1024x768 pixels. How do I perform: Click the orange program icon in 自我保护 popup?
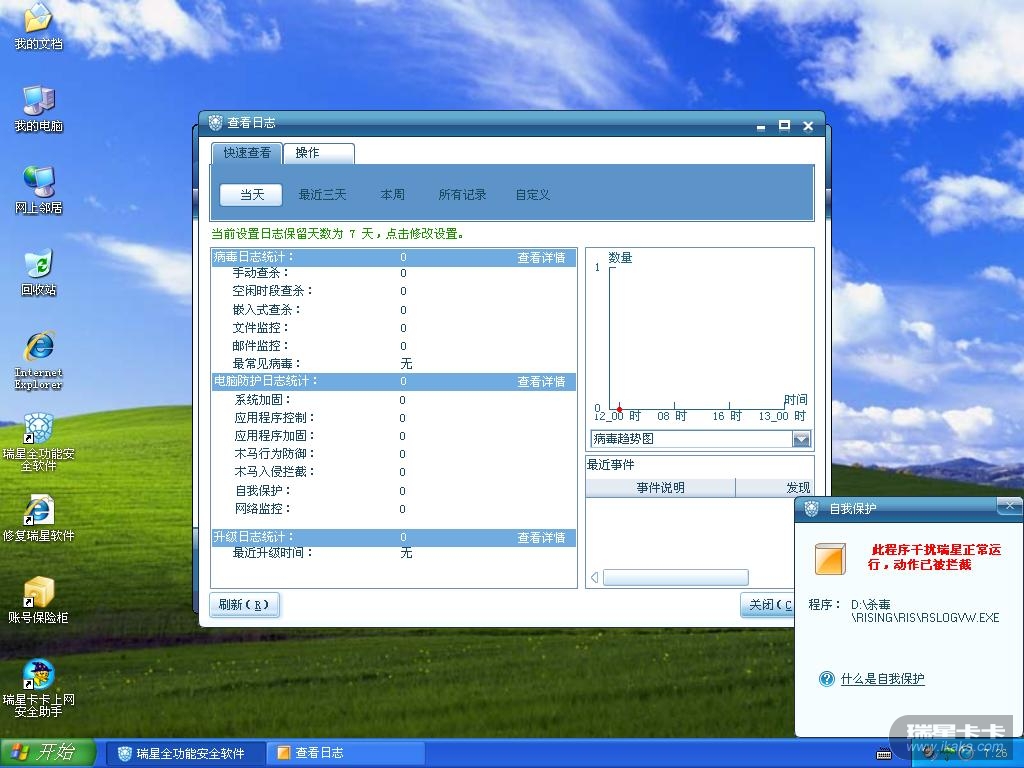tap(830, 558)
